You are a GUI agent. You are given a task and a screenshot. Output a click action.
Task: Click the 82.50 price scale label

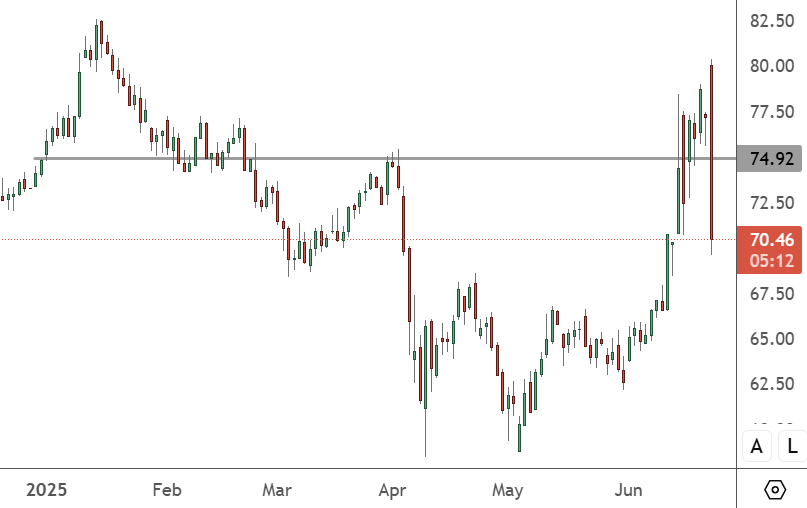(x=771, y=21)
